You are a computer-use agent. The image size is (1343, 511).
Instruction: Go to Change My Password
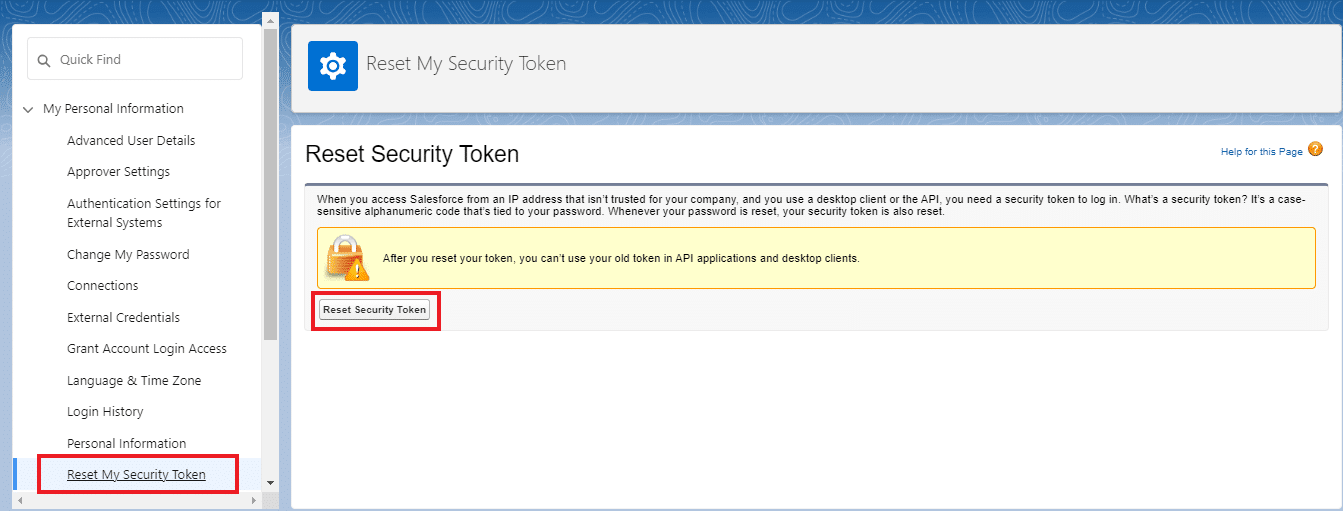[128, 255]
